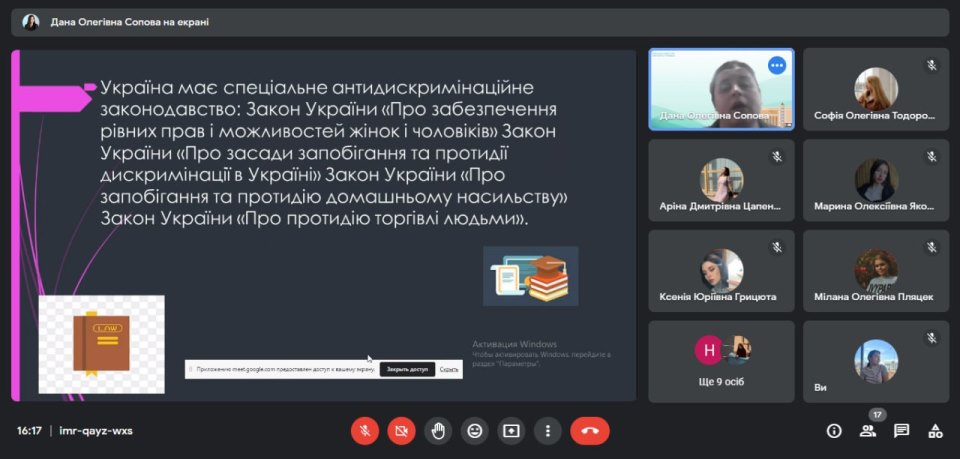Click the 16:17 time display
960x459 pixels.
click(x=29, y=431)
